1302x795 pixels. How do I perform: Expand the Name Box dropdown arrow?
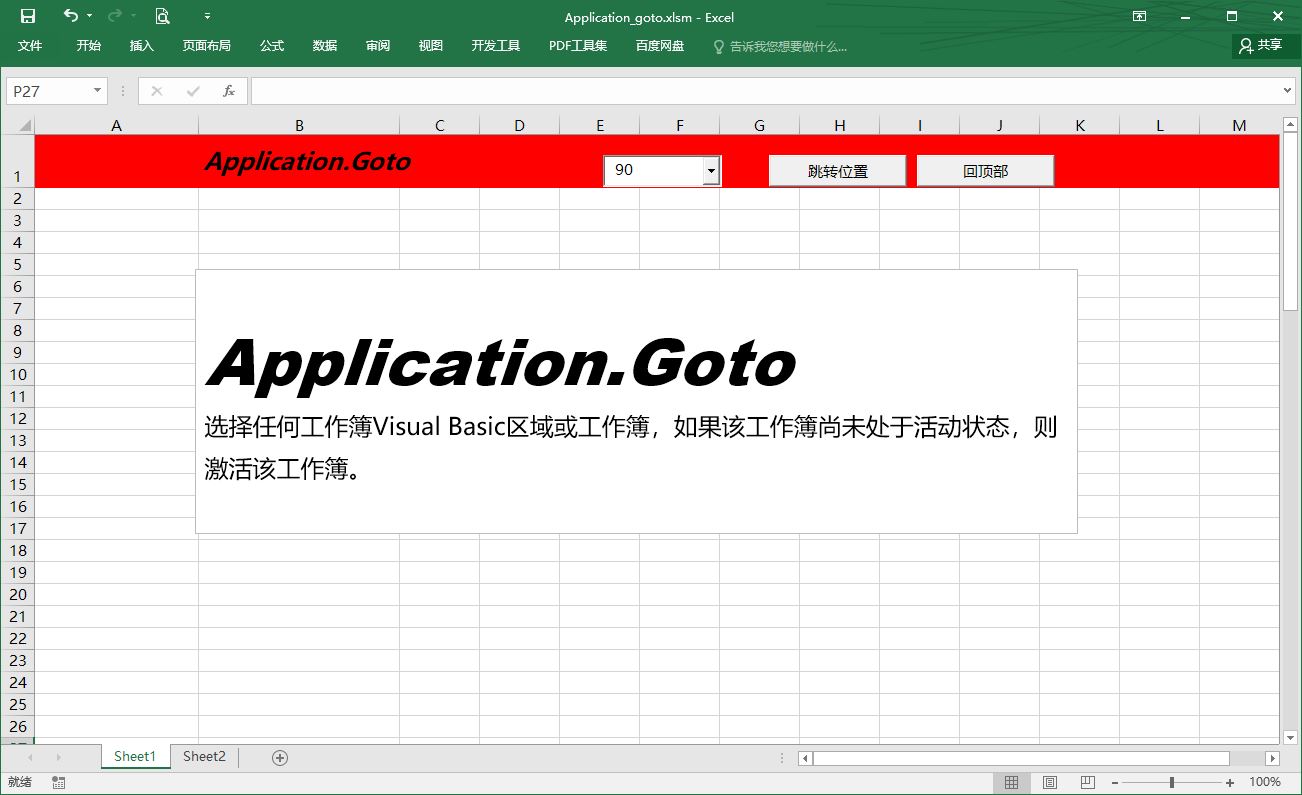pyautogui.click(x=97, y=91)
